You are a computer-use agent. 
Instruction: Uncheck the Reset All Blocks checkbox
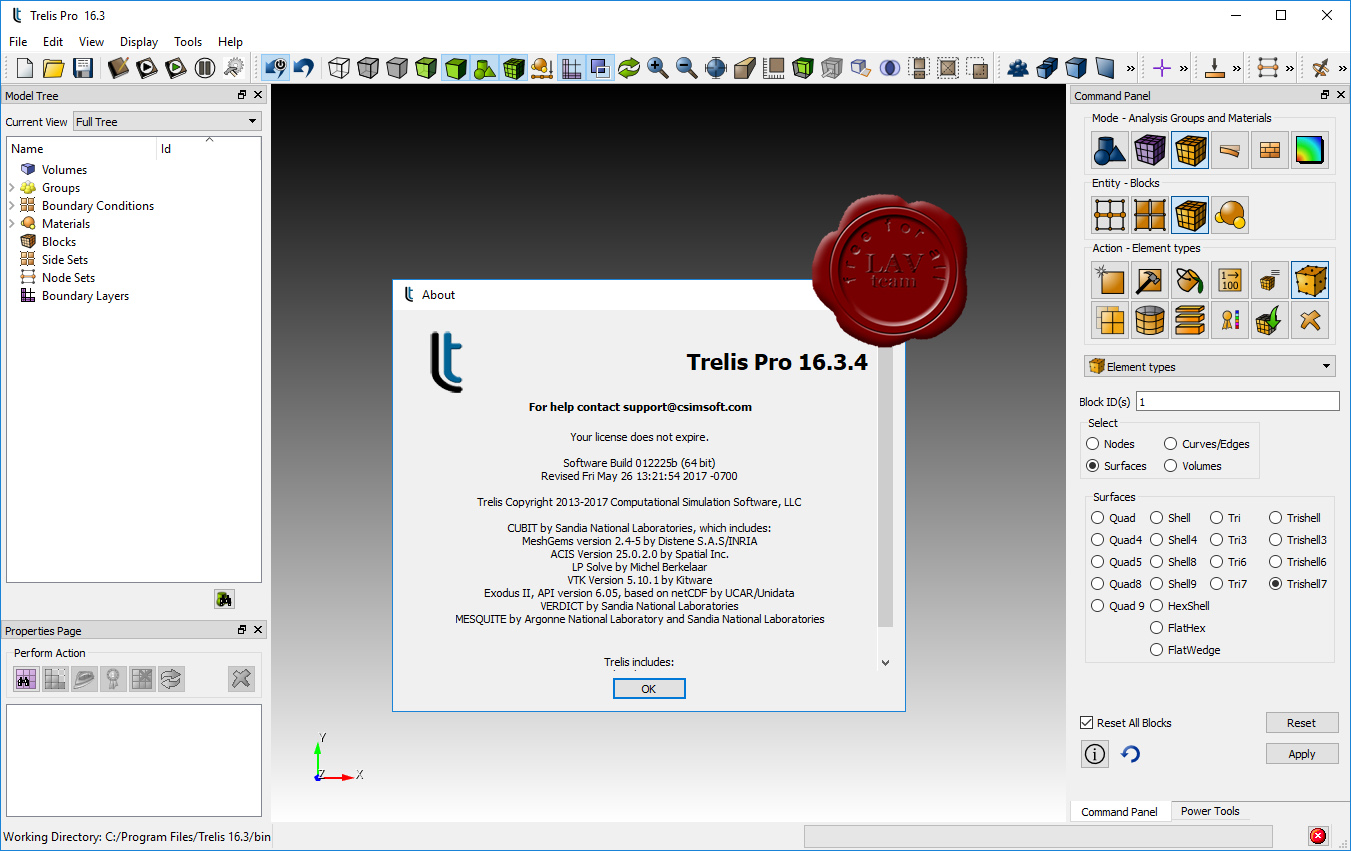pyautogui.click(x=1087, y=723)
